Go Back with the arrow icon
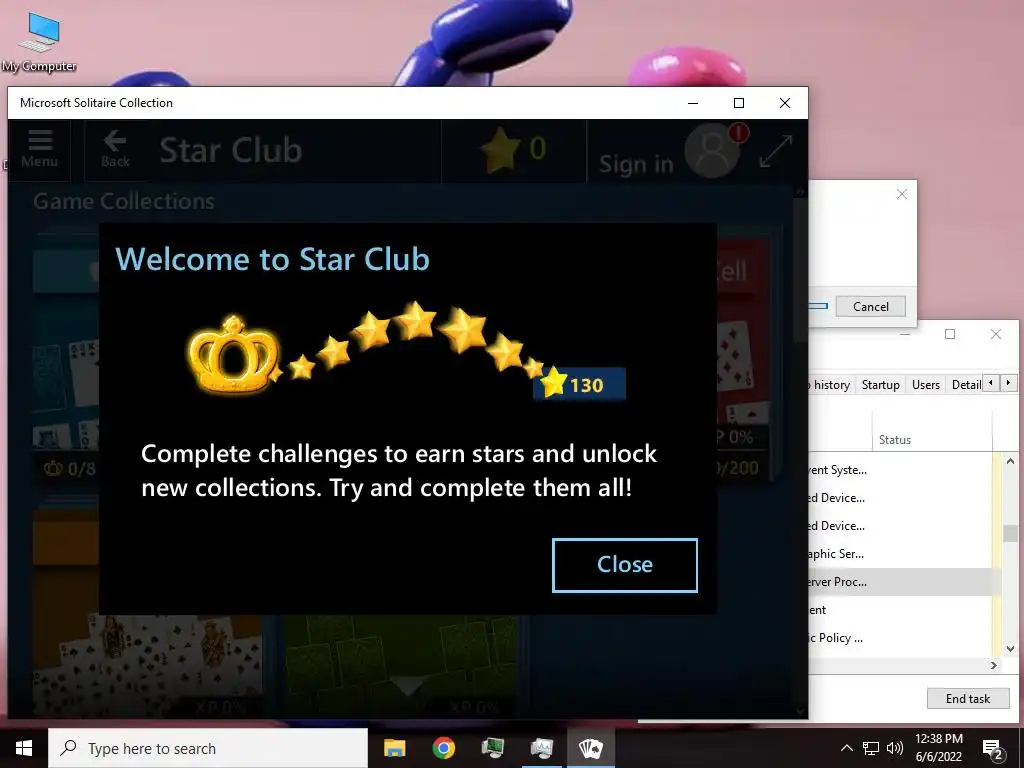This screenshot has width=1024, height=768. pos(115,150)
